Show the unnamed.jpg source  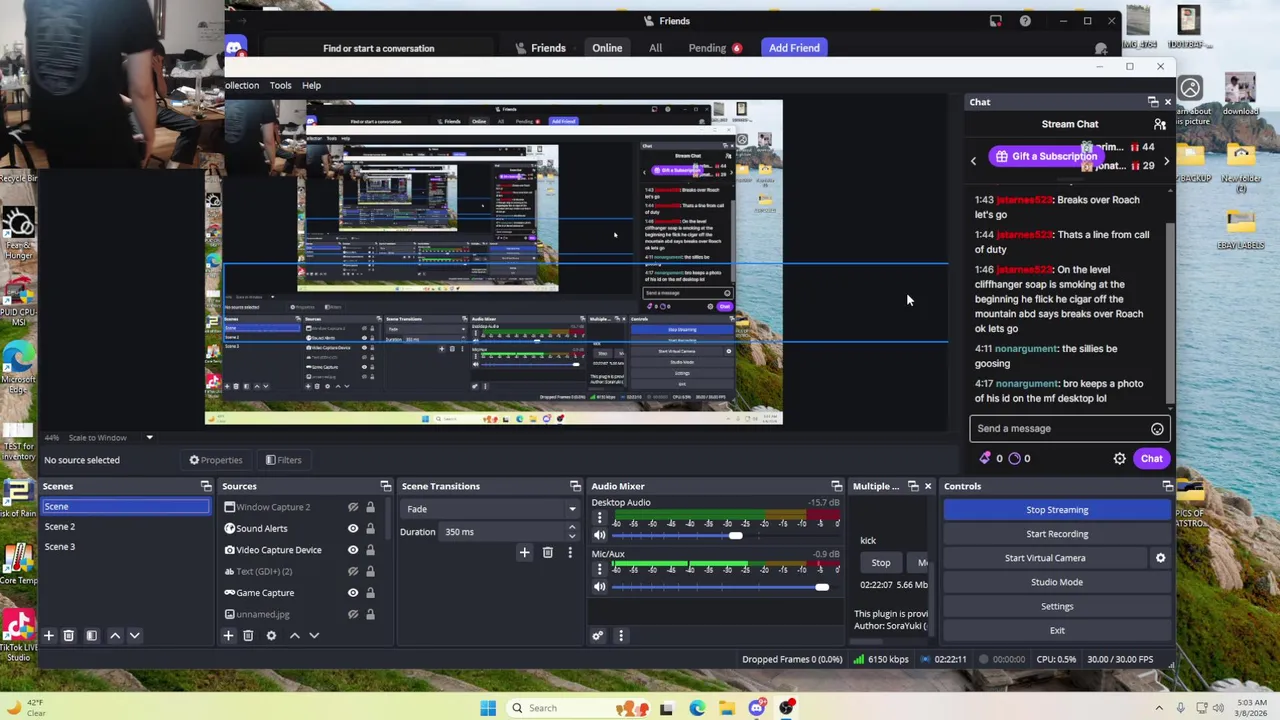[x=353, y=614]
